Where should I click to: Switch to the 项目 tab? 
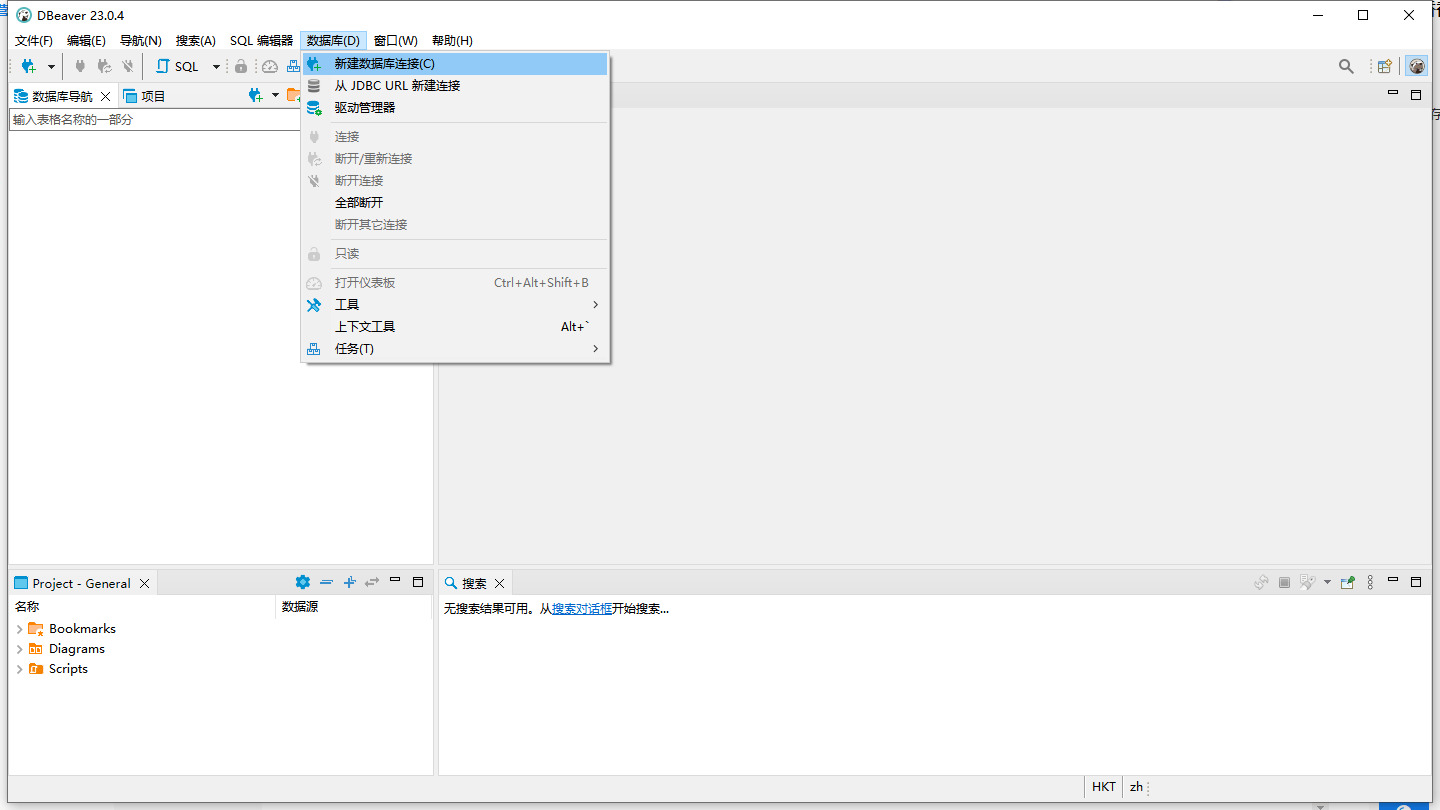point(144,96)
